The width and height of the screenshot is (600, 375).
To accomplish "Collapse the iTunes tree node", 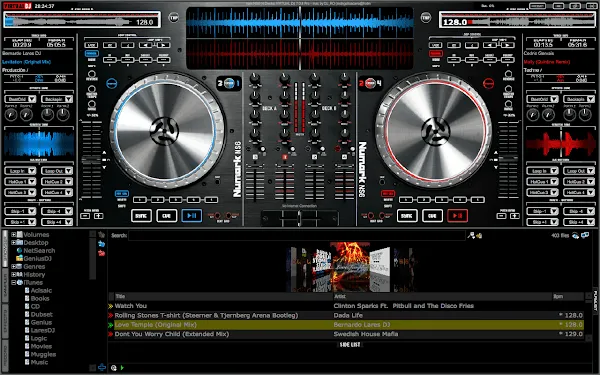I will pos(13,282).
